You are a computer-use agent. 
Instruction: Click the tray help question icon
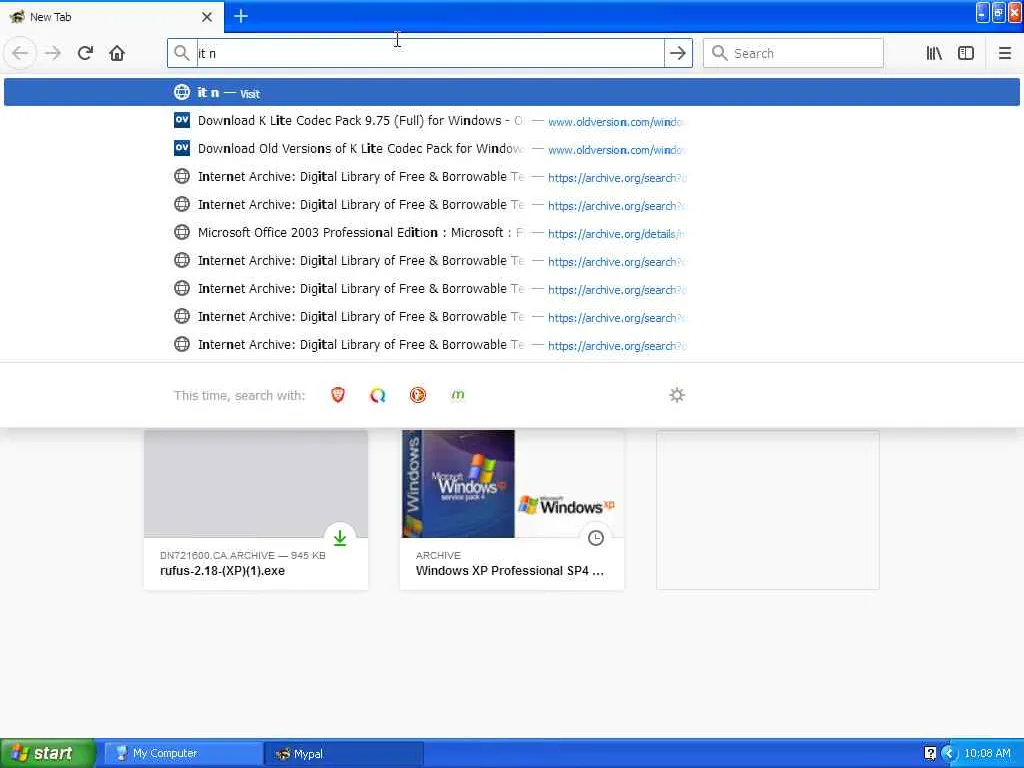[x=930, y=753]
